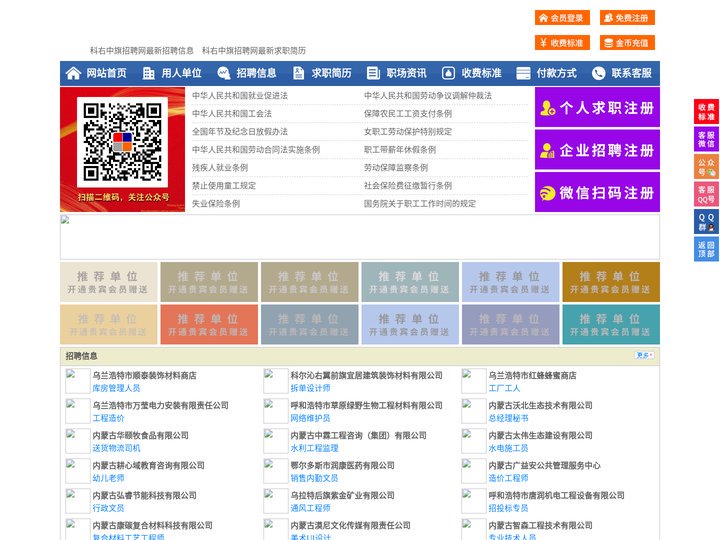Click the teal 推荐单位 tile
Image resolution: width=720 pixels, height=540 pixels.
point(611,324)
